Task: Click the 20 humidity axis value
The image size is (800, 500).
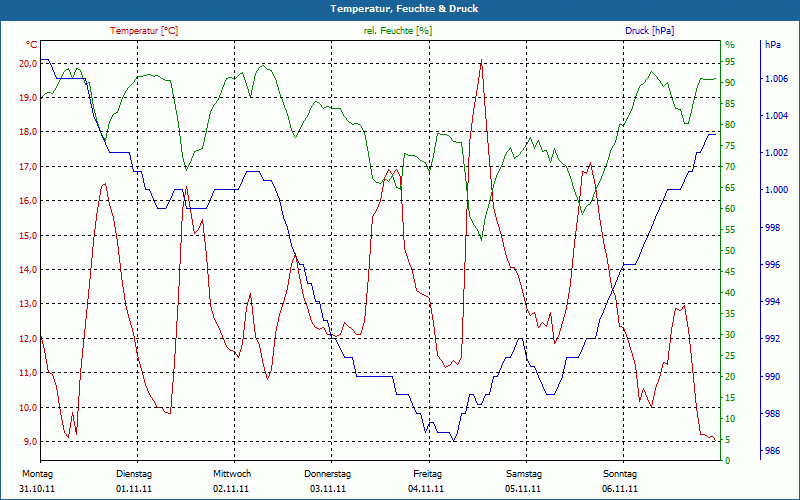Action: (730, 377)
